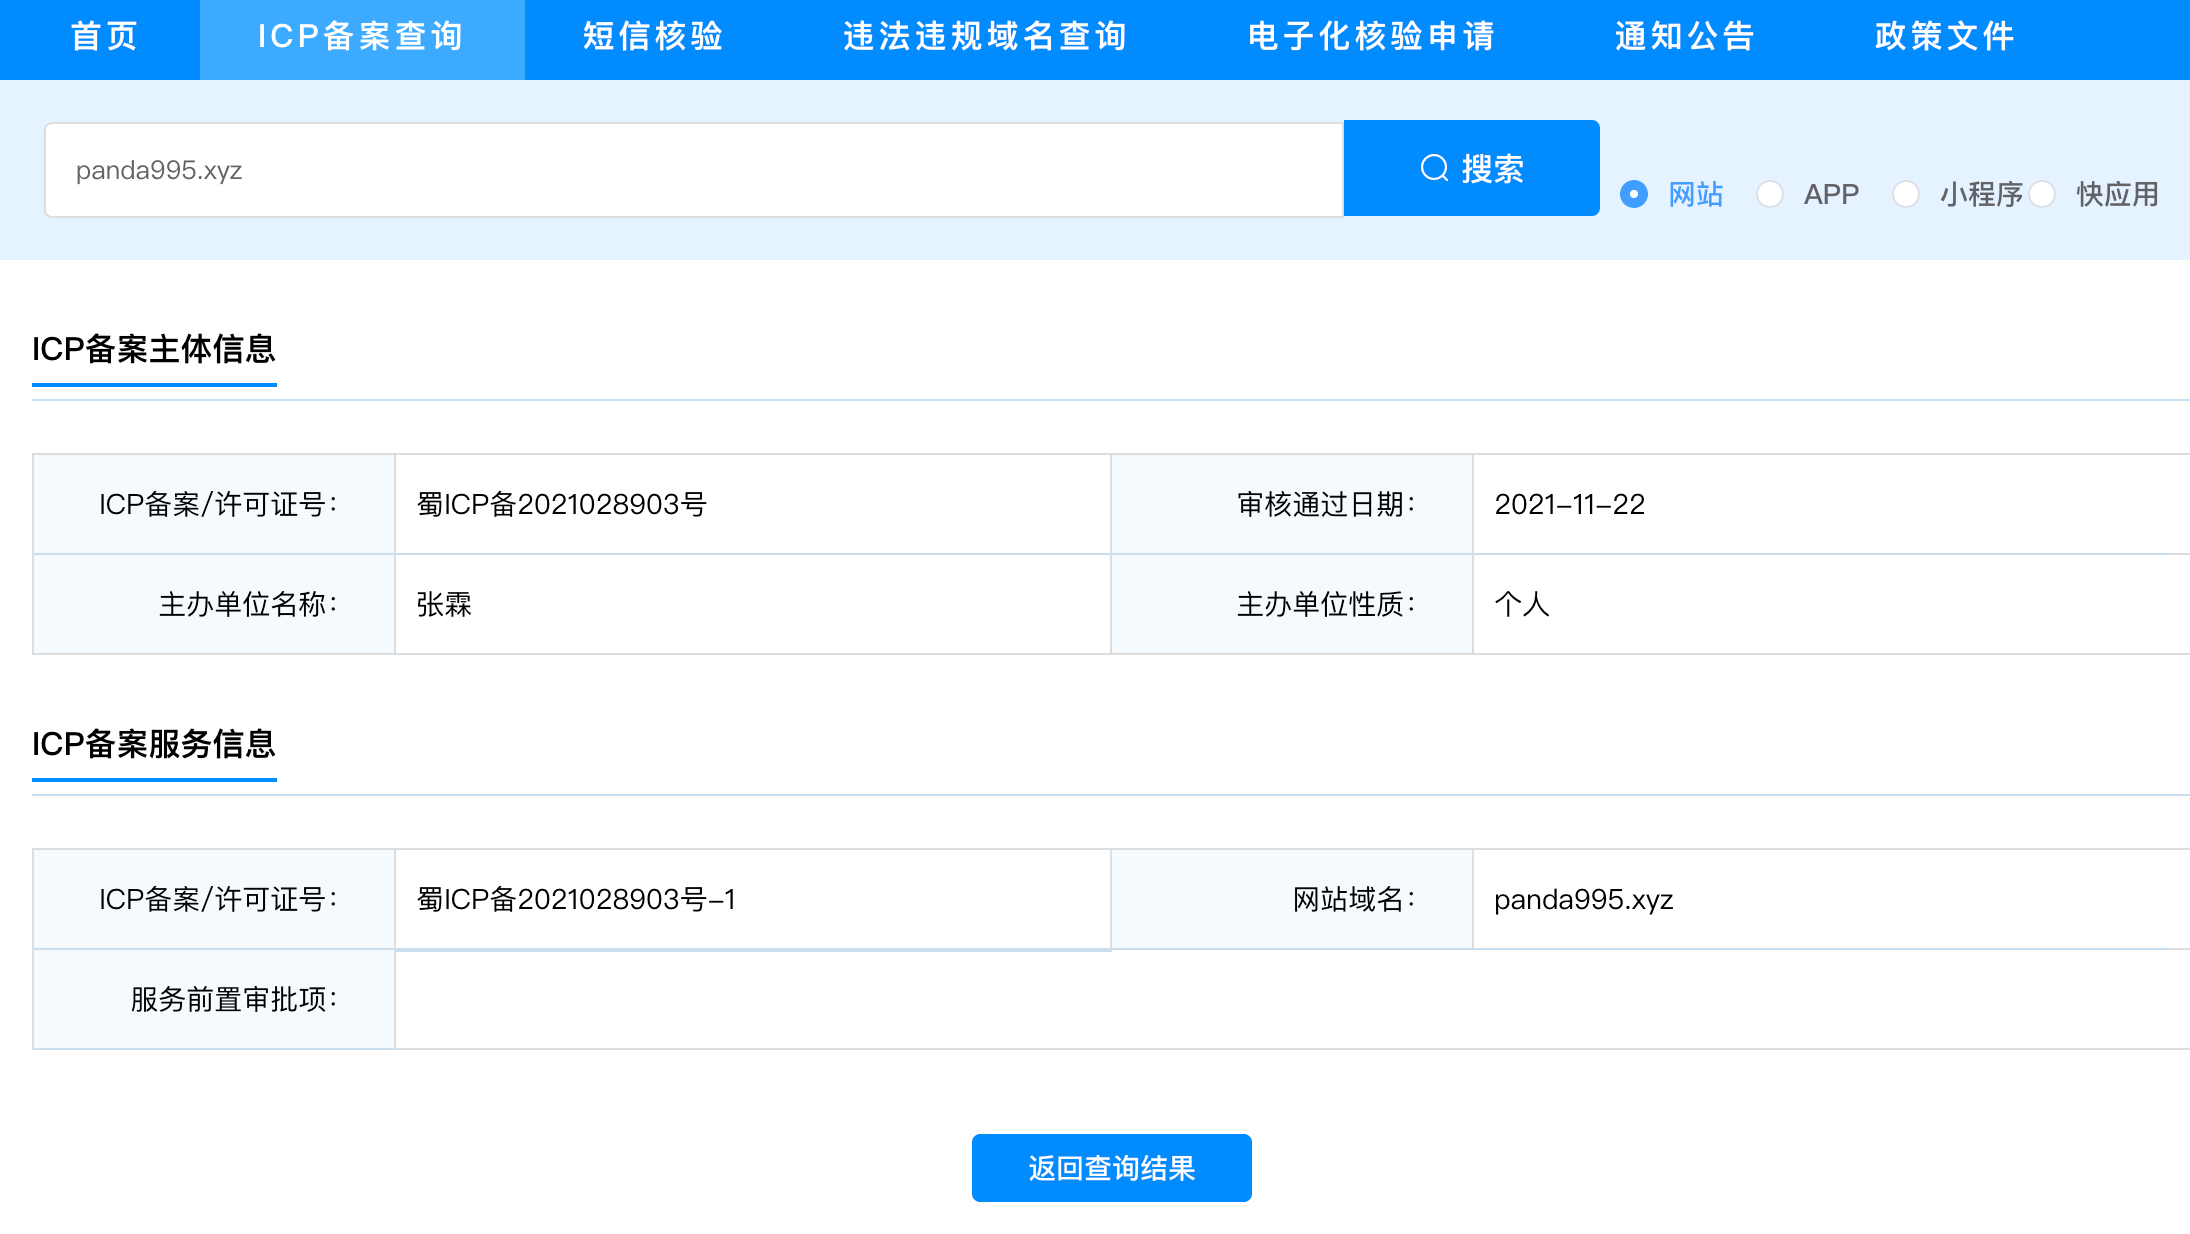Click inside the domain search input field

[x=693, y=168]
